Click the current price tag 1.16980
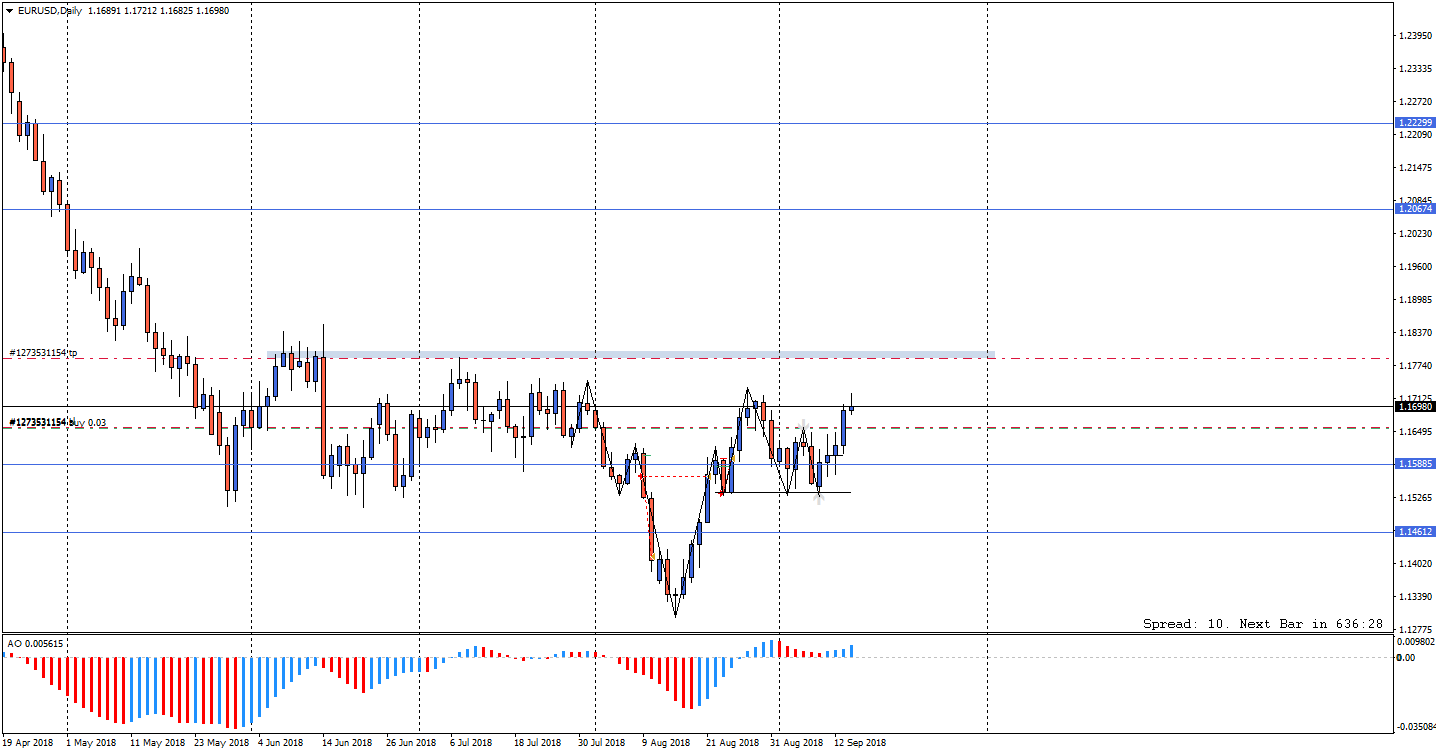 click(1414, 406)
